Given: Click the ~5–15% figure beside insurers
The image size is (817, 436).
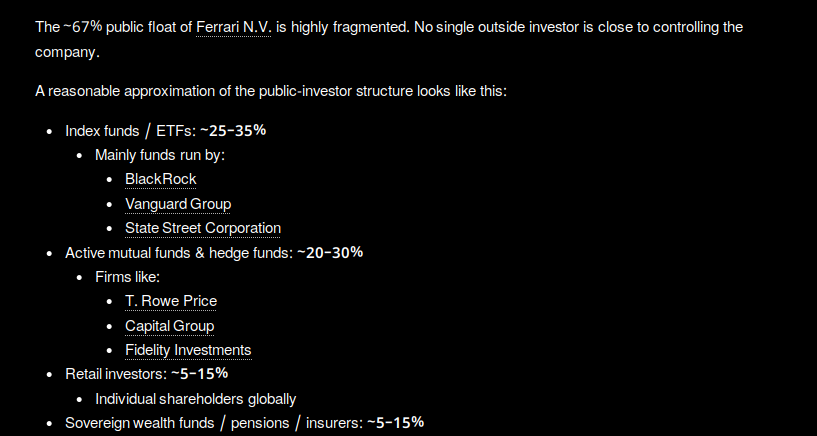Looking at the screenshot, I should pos(395,423).
